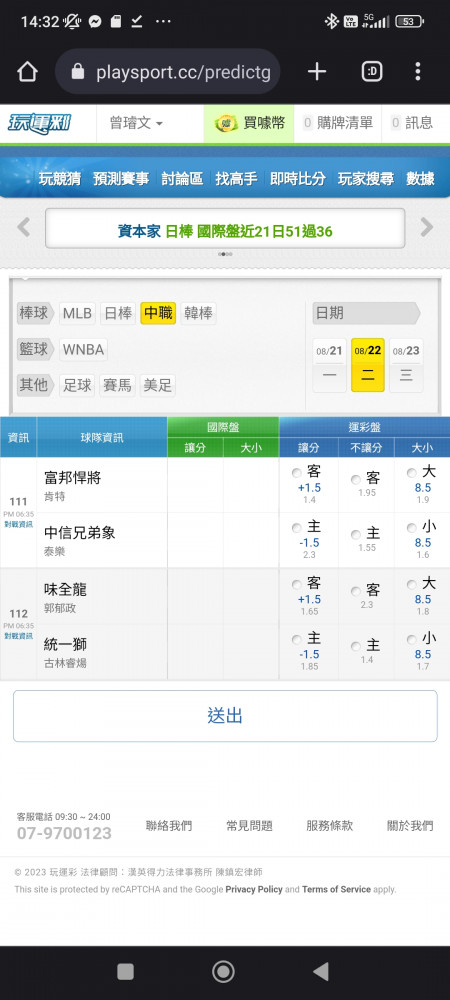Open the browser three-dot menu

pyautogui.click(x=417, y=72)
